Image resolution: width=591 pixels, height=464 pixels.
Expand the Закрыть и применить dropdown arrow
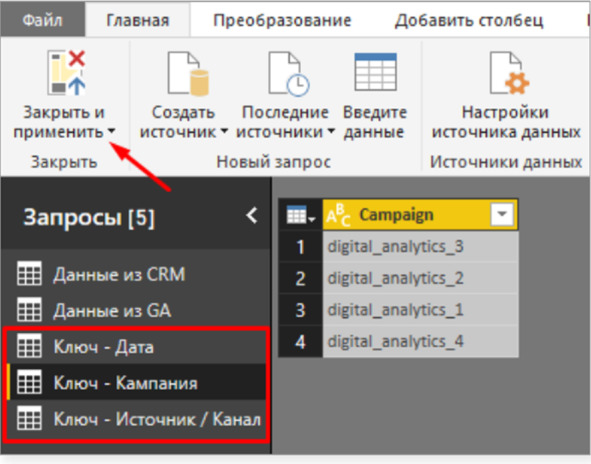pos(111,132)
